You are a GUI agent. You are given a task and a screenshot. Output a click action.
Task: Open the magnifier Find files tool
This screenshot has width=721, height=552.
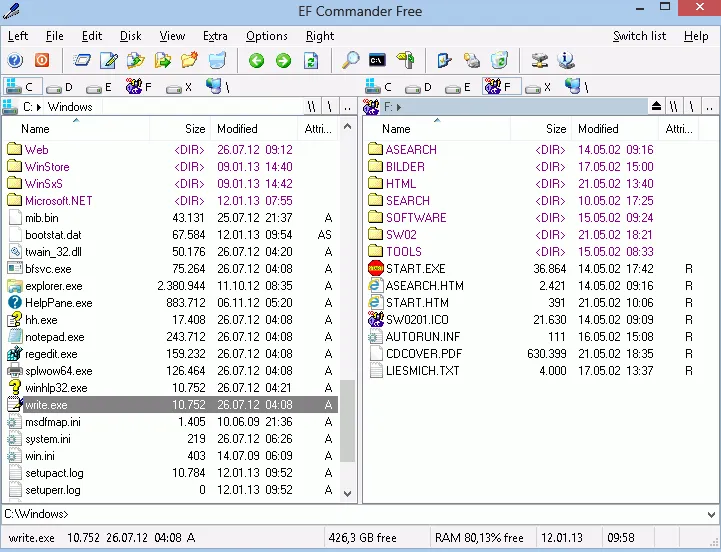click(x=350, y=60)
